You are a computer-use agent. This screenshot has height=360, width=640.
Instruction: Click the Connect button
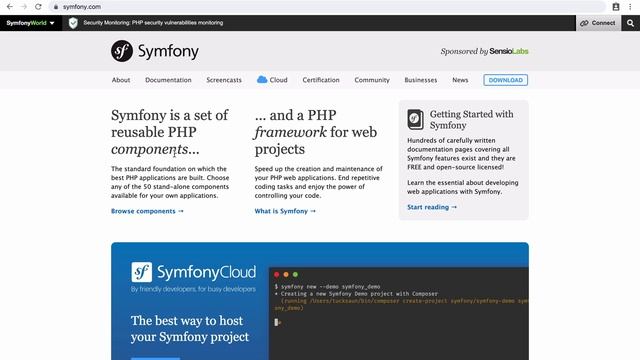pyautogui.click(x=598, y=23)
